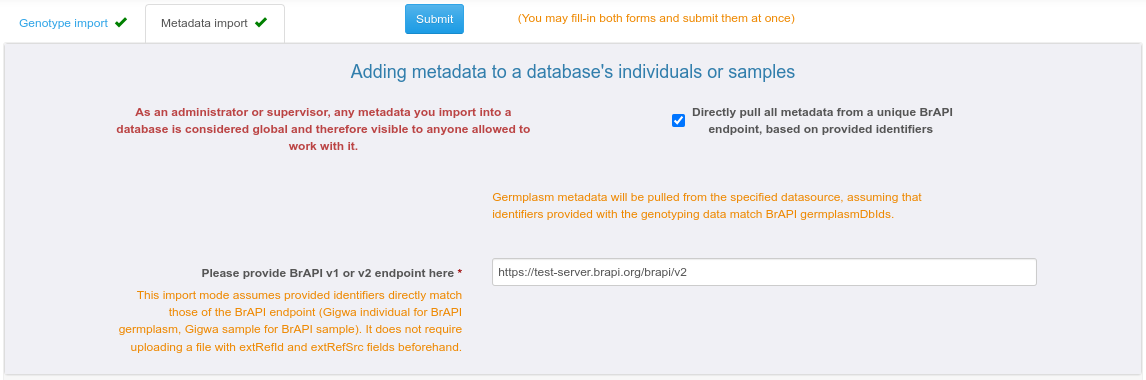Image resolution: width=1146 pixels, height=380 pixels.
Task: Focus the BrAPI endpoint URL input field
Action: tap(764, 272)
